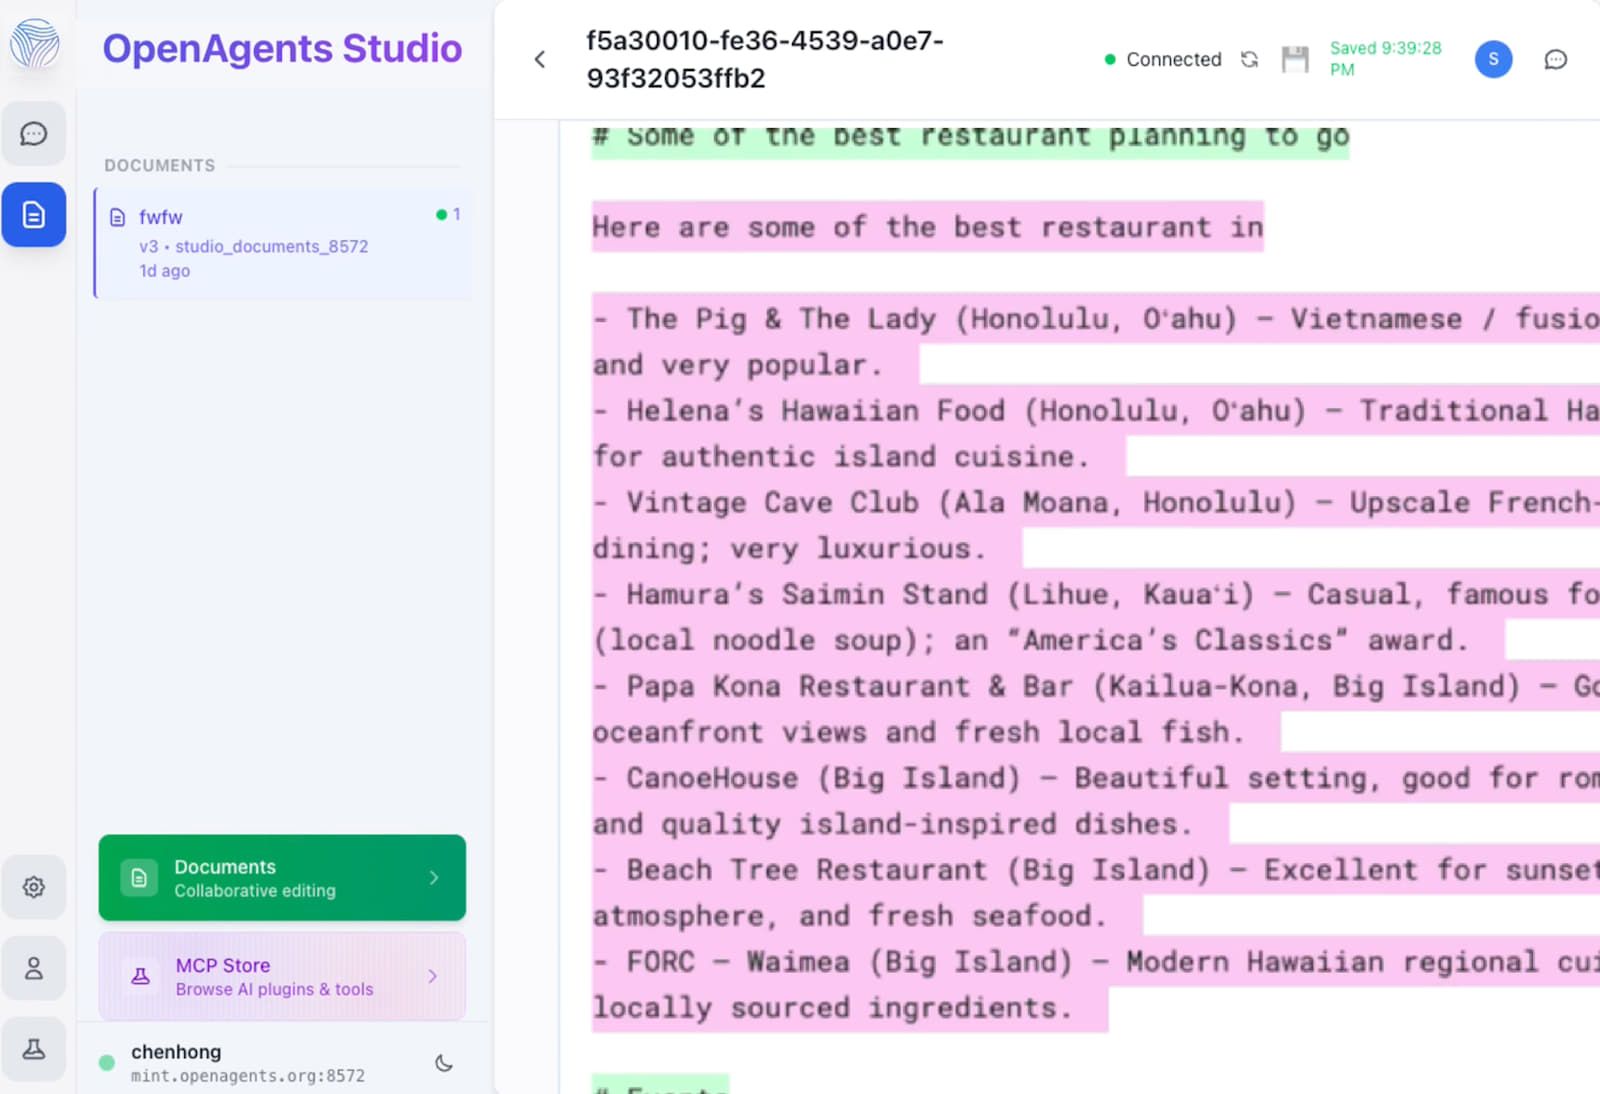Screen dimensions: 1600x1094
Task: Open the user profile sidebar icon
Action: 34,968
